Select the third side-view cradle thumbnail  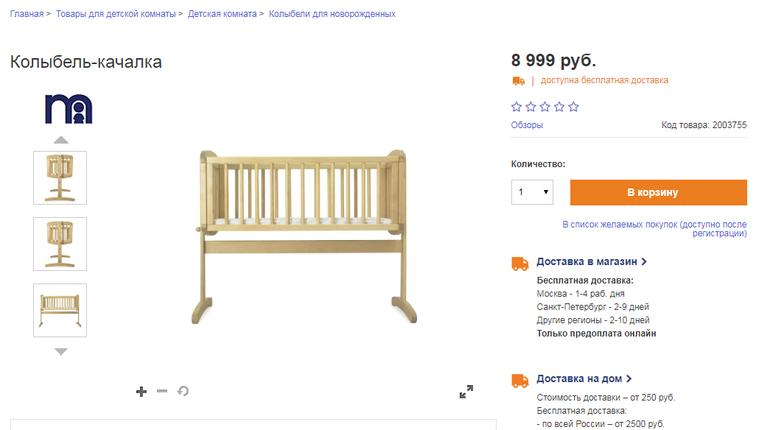click(x=60, y=310)
